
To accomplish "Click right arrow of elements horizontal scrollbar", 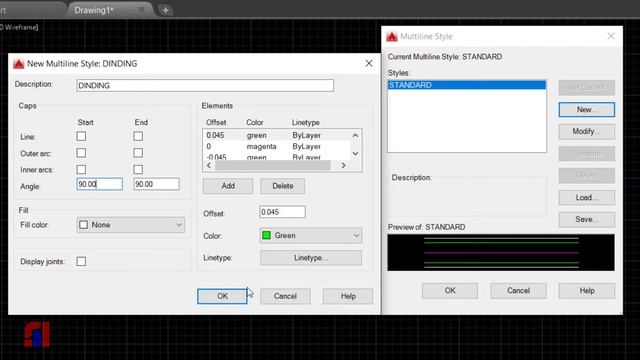I will [344, 165].
